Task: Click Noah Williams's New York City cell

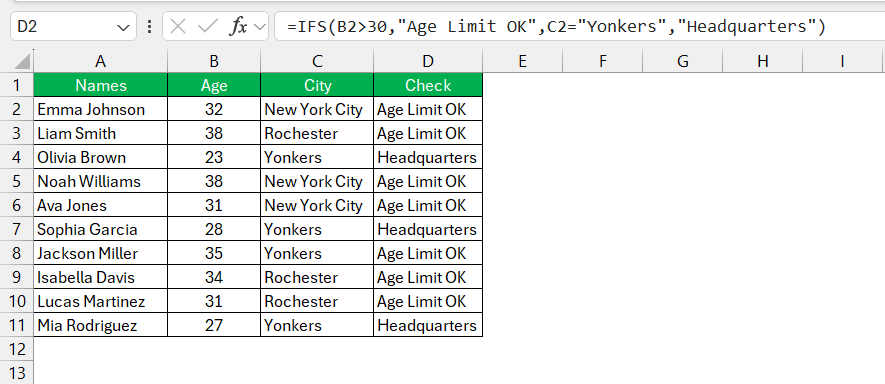Action: pyautogui.click(x=317, y=181)
